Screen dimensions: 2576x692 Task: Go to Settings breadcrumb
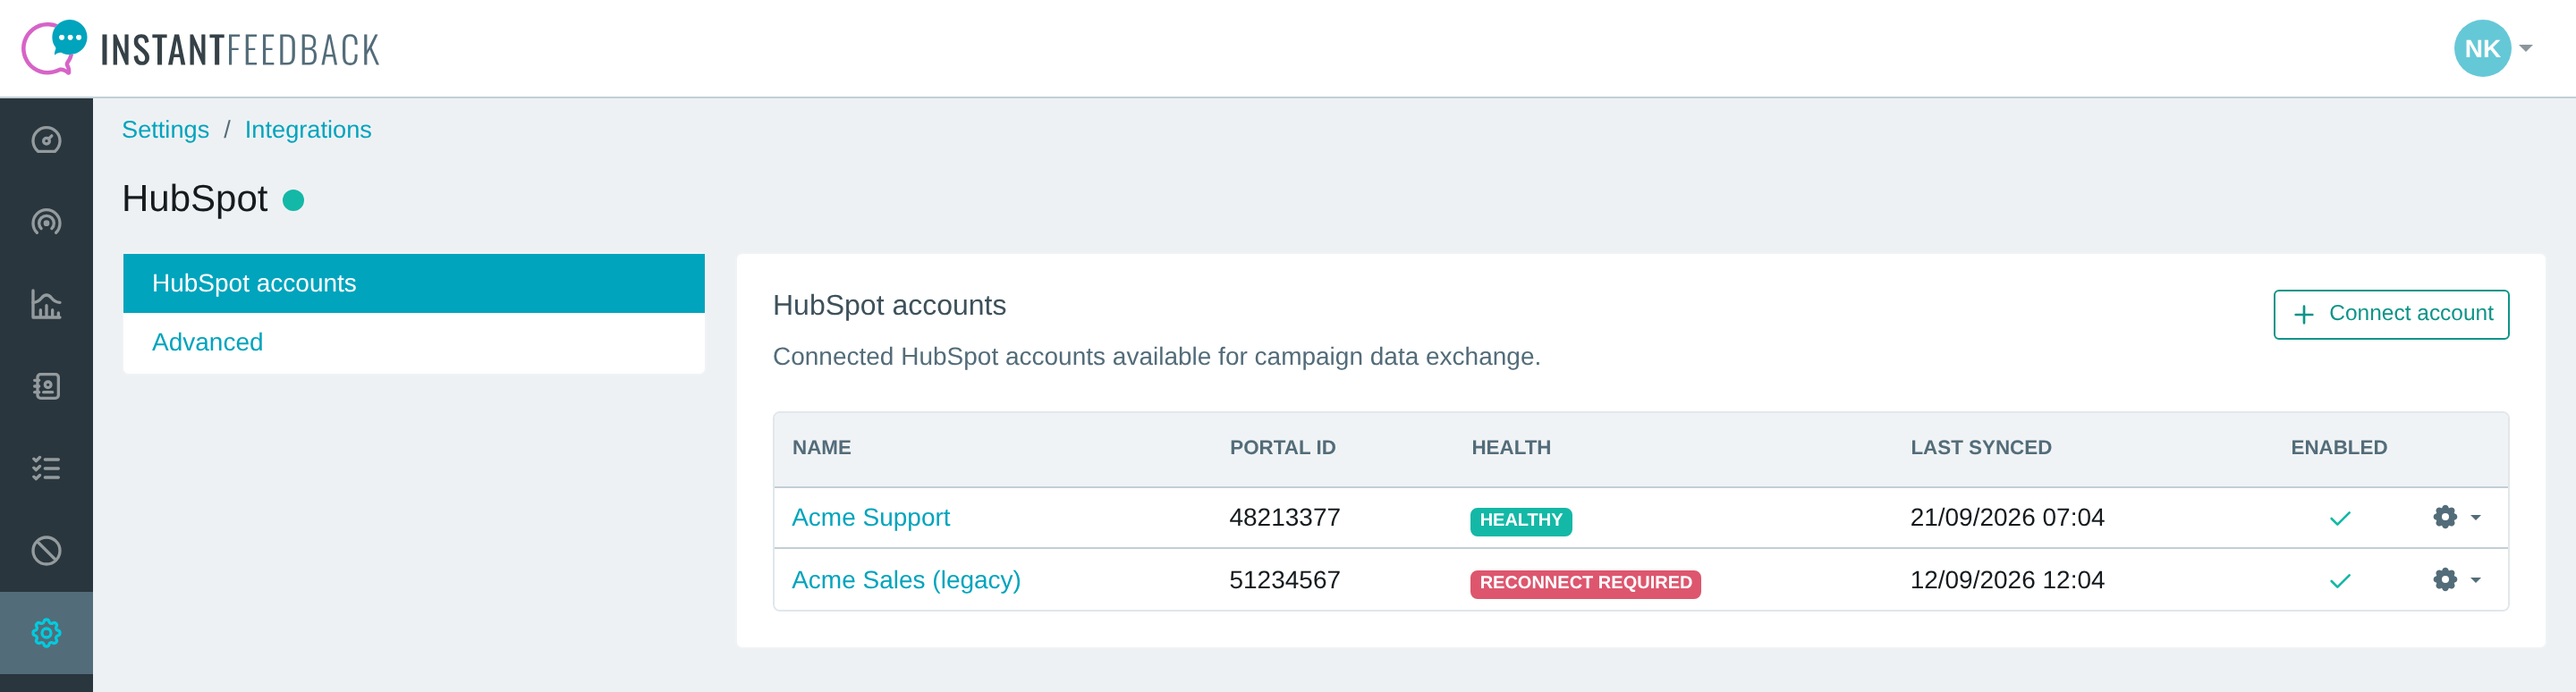[x=165, y=130]
